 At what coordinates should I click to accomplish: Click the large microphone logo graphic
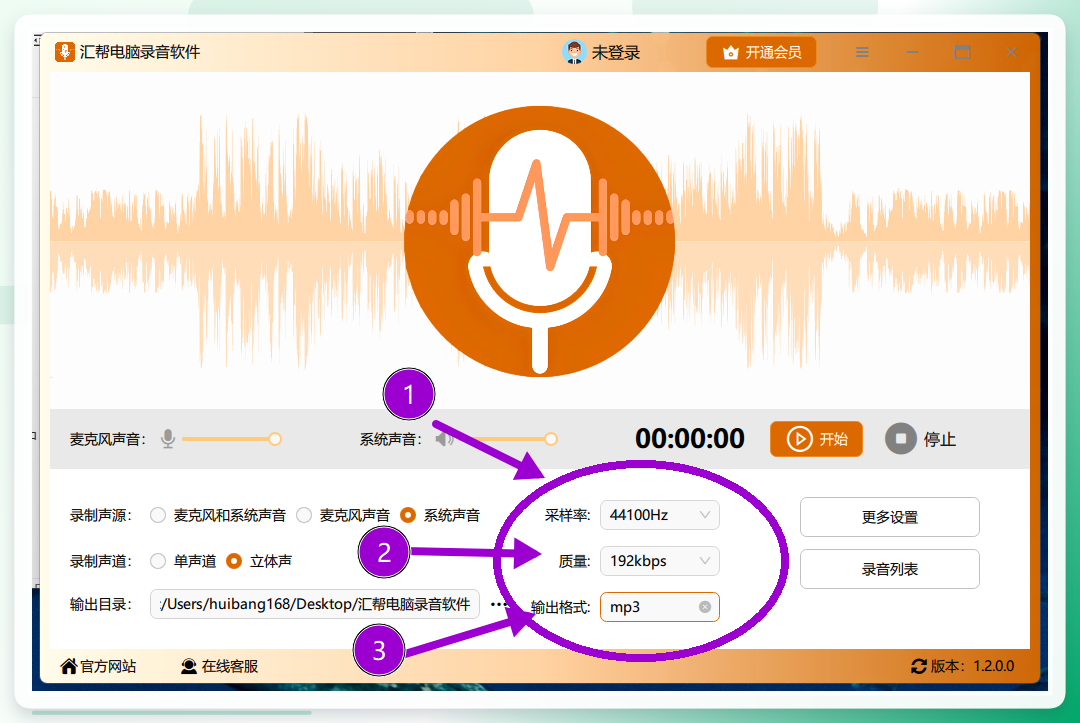point(539,240)
